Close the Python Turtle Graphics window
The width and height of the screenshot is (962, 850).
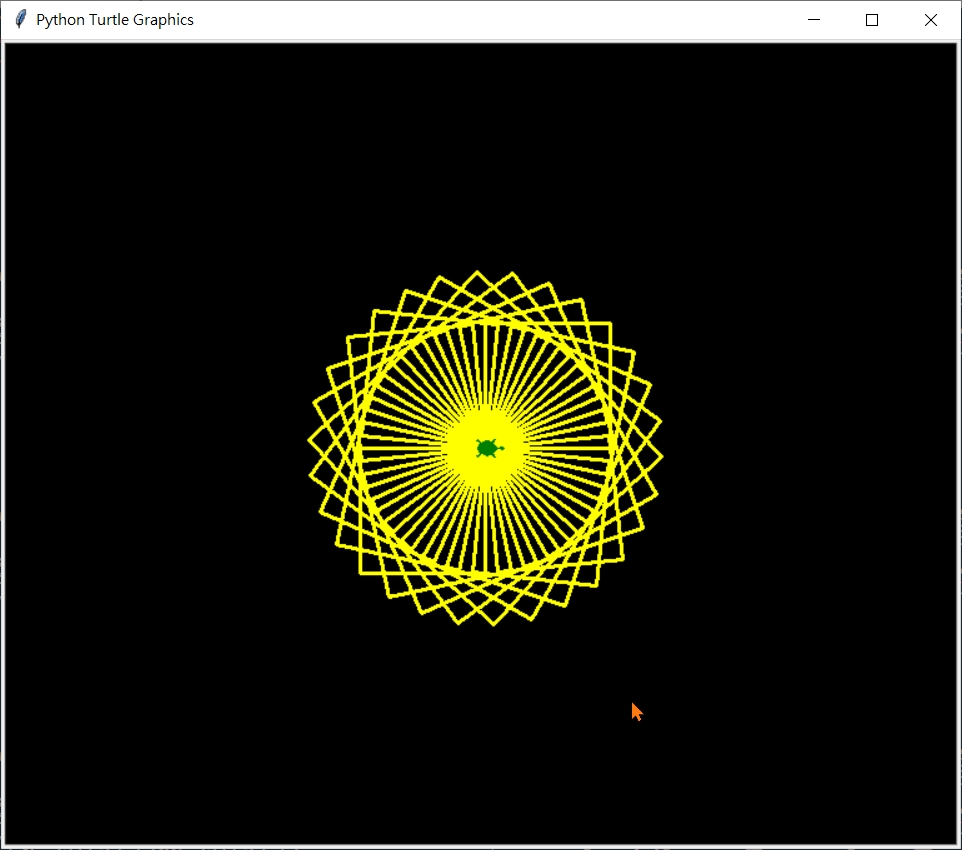pyautogui.click(x=930, y=19)
